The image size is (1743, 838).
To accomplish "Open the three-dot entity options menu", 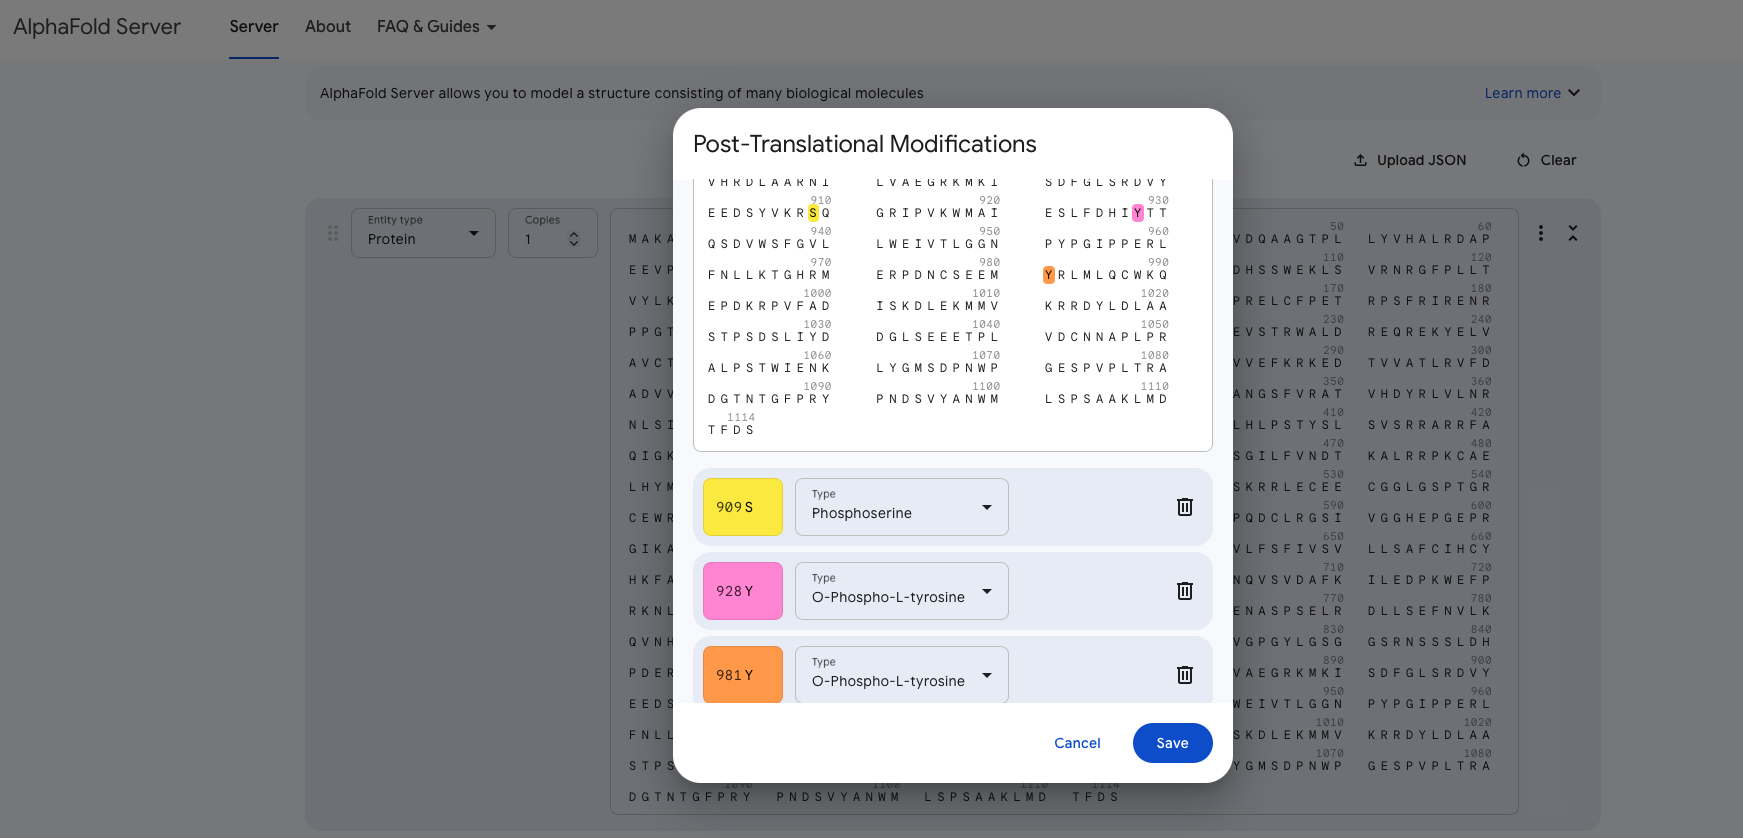I will click(1540, 233).
